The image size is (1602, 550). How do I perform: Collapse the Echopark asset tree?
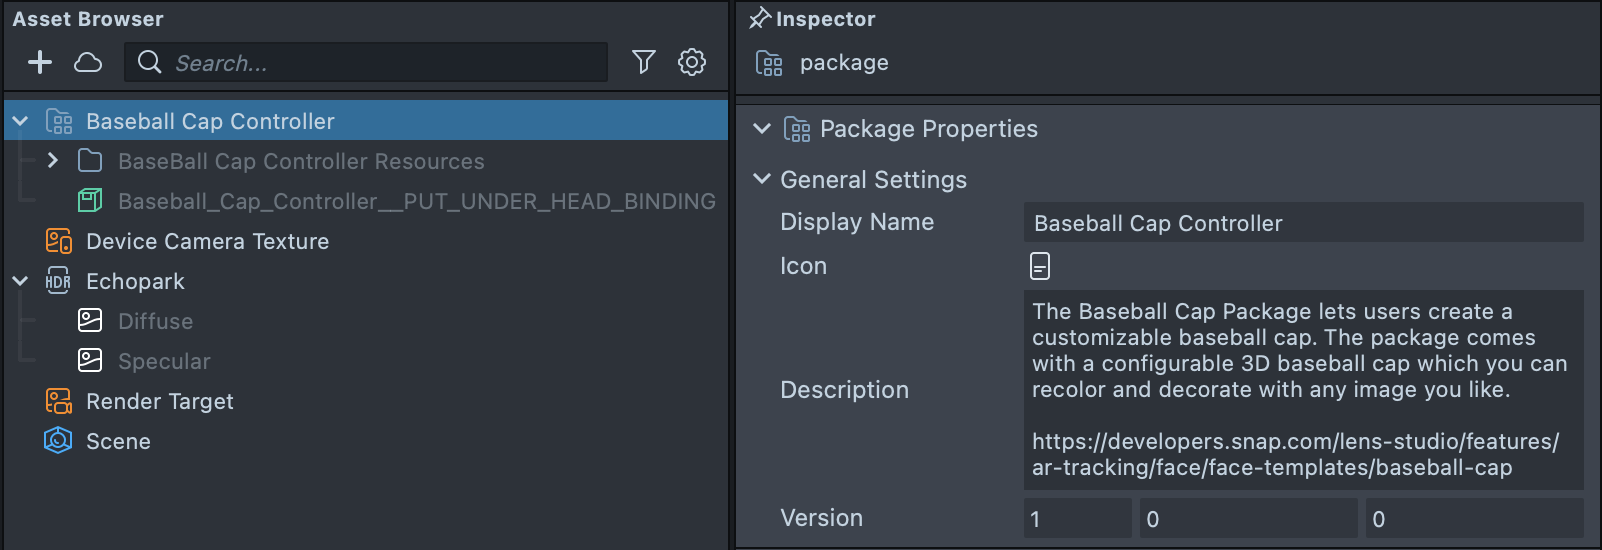pos(20,281)
